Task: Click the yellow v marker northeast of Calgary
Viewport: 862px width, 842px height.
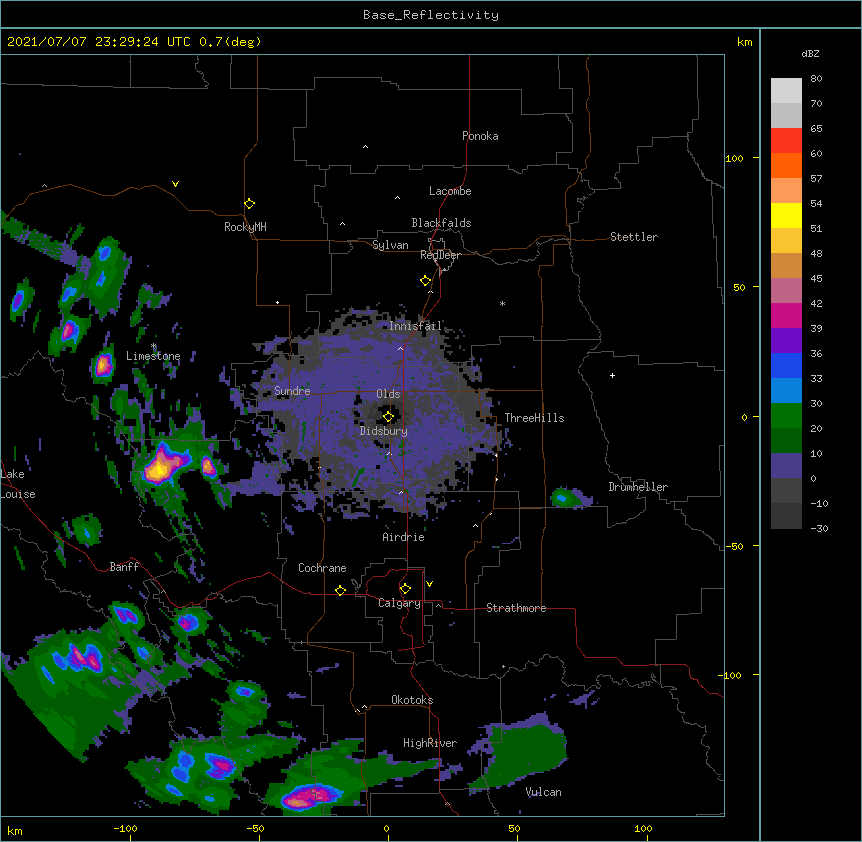Action: click(429, 584)
